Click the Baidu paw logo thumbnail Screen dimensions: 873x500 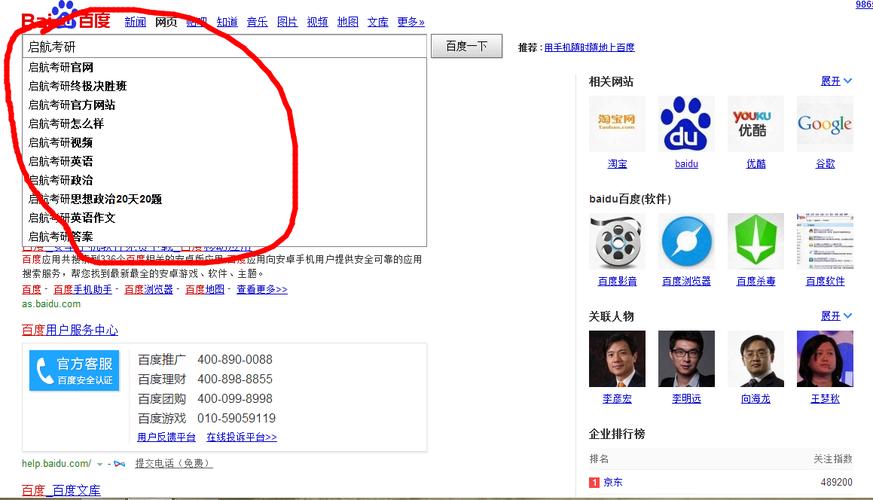pyautogui.click(x=686, y=124)
